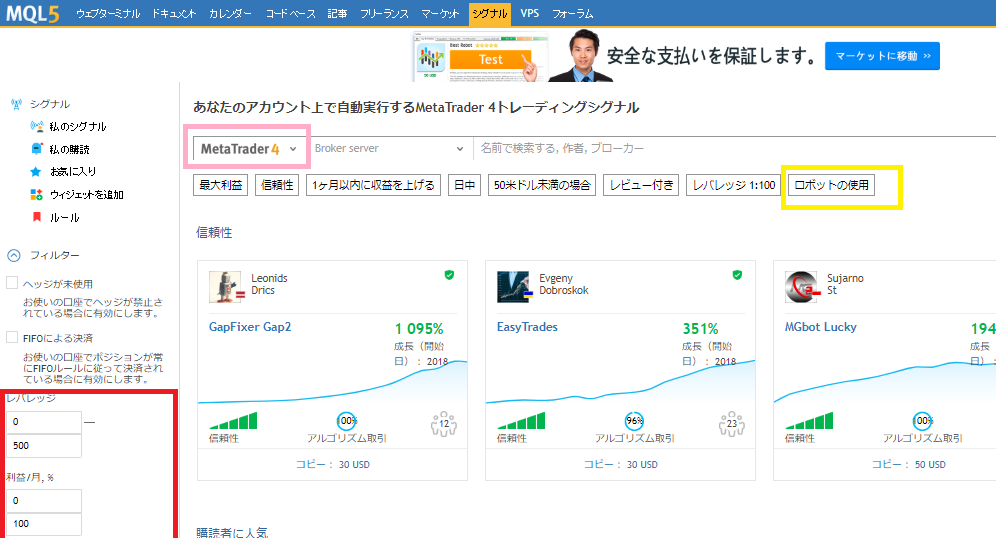The image size is (996, 538).
Task: Click the second 信頼性 filter button
Action: click(278, 185)
